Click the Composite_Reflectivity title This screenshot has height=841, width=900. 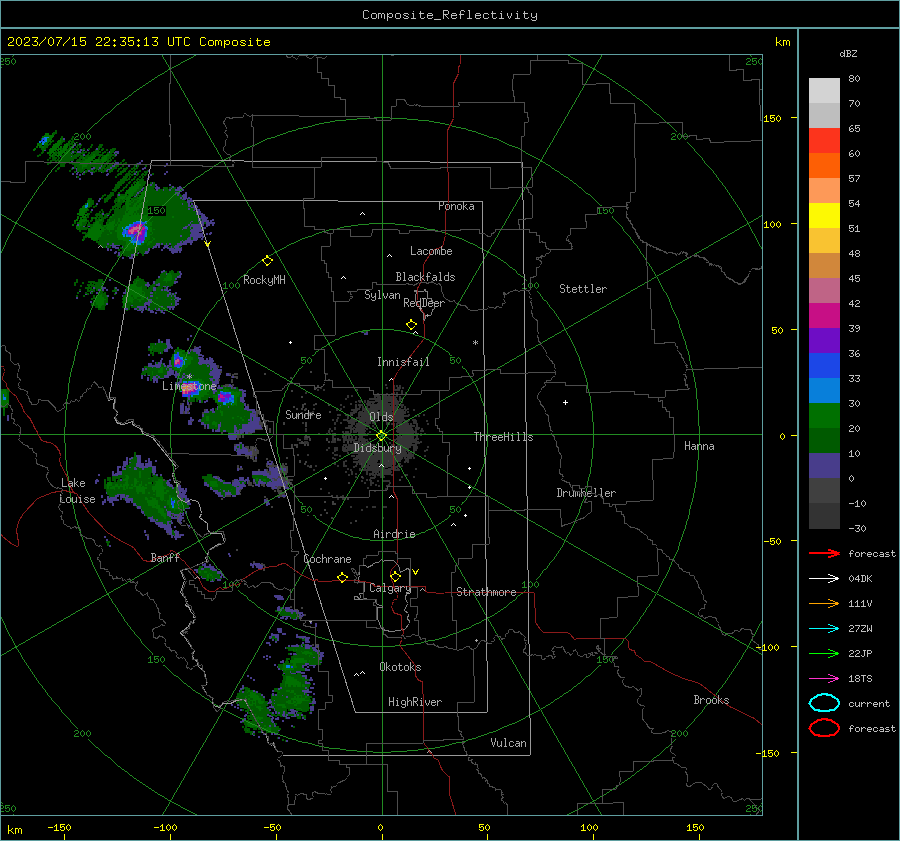[450, 15]
